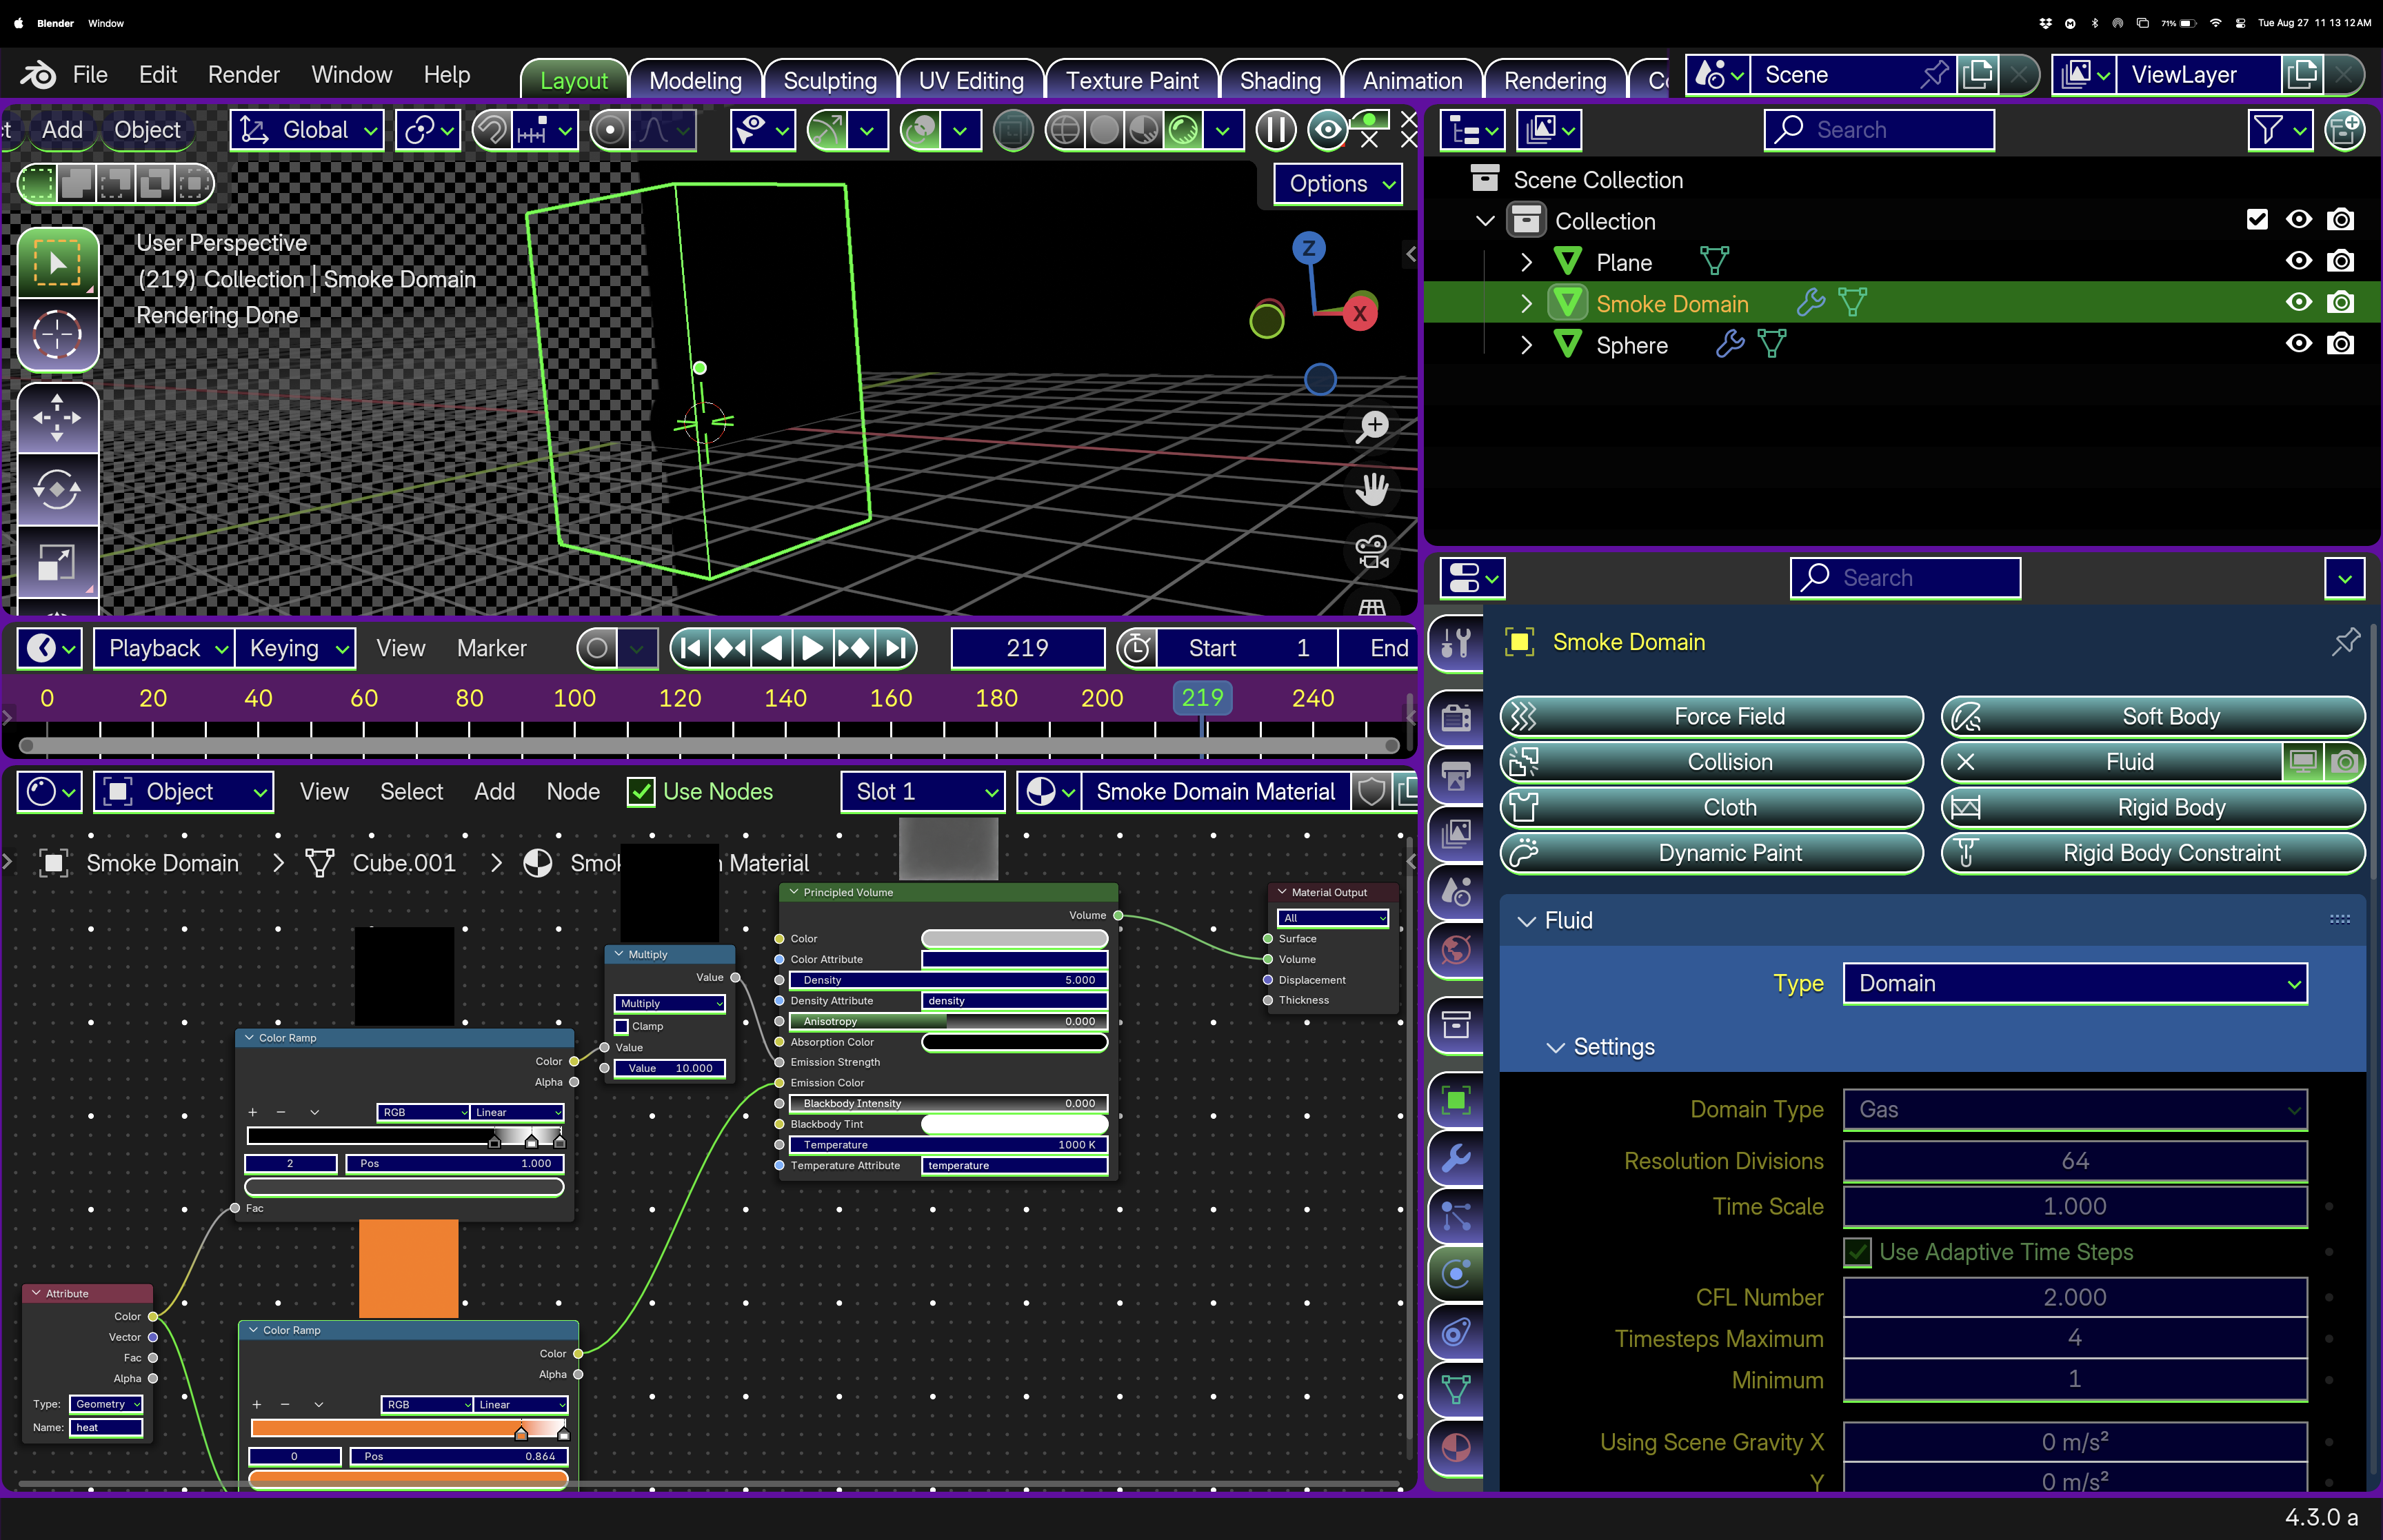Open the File menu
Viewport: 2383px width, 1540px height.
click(90, 75)
